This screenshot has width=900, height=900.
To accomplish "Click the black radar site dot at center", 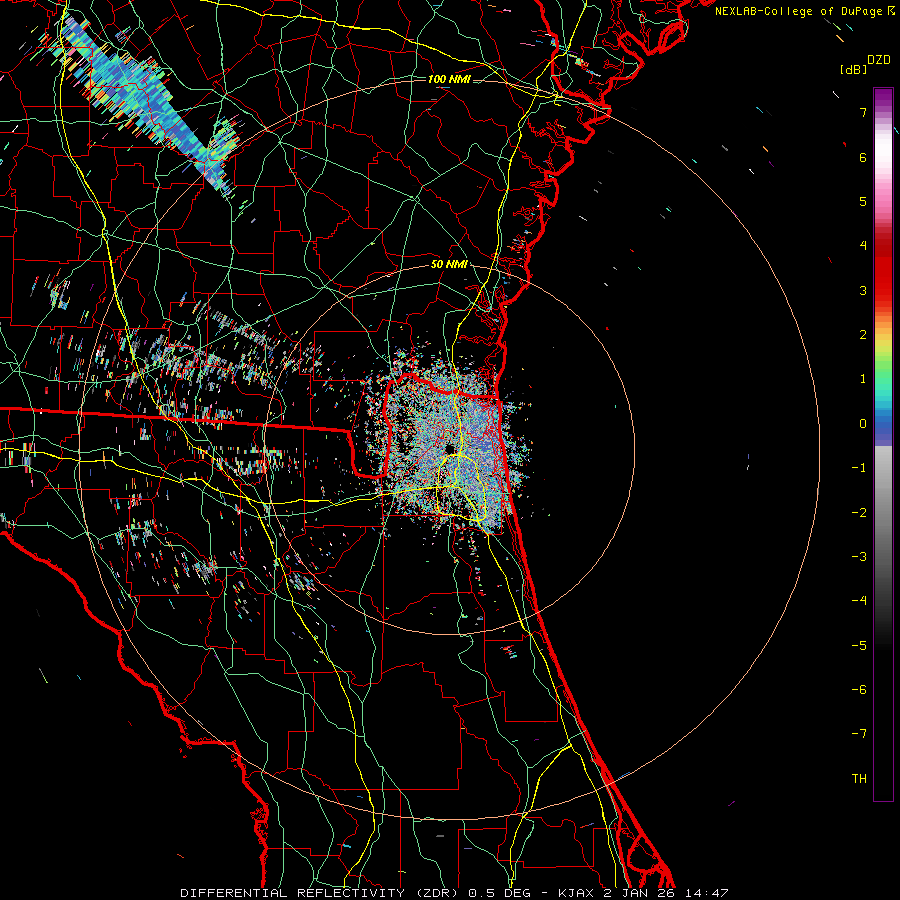I will pos(449,449).
